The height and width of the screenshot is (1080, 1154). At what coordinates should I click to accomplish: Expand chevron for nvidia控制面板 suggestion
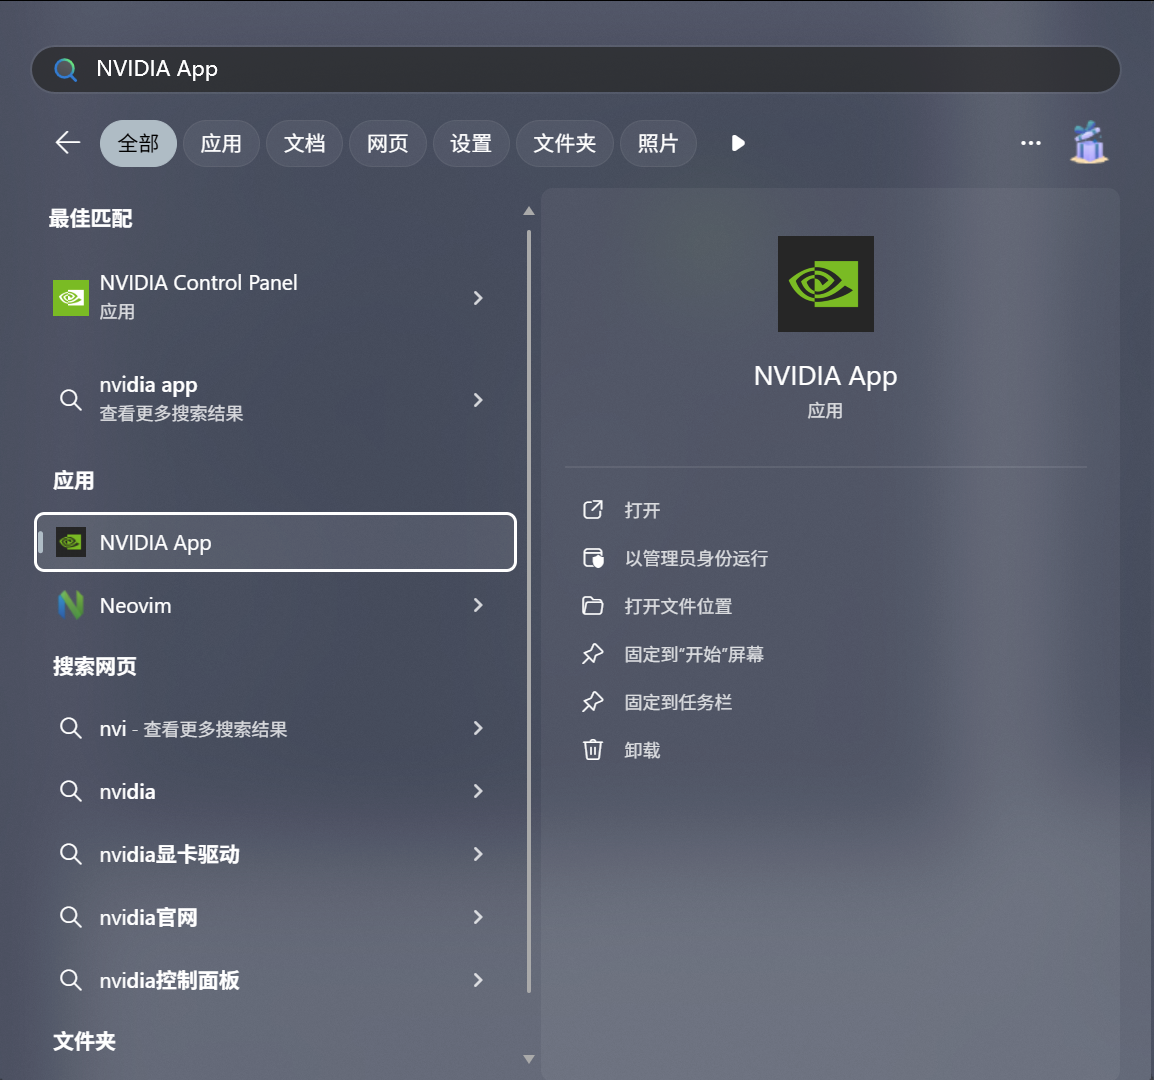(478, 980)
